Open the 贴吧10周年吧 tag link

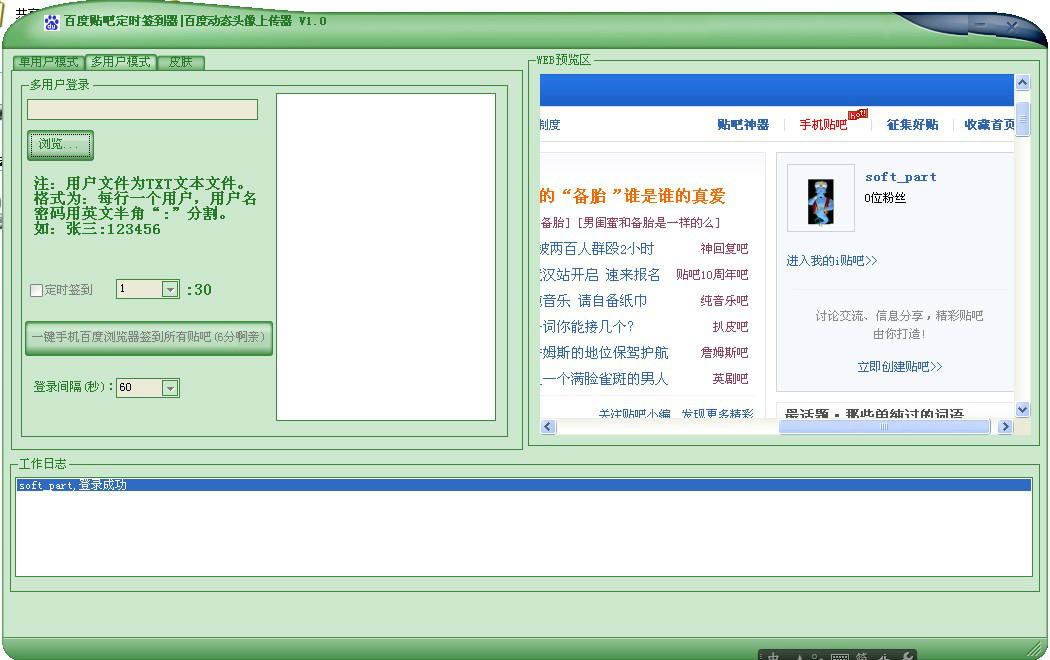tap(712, 274)
